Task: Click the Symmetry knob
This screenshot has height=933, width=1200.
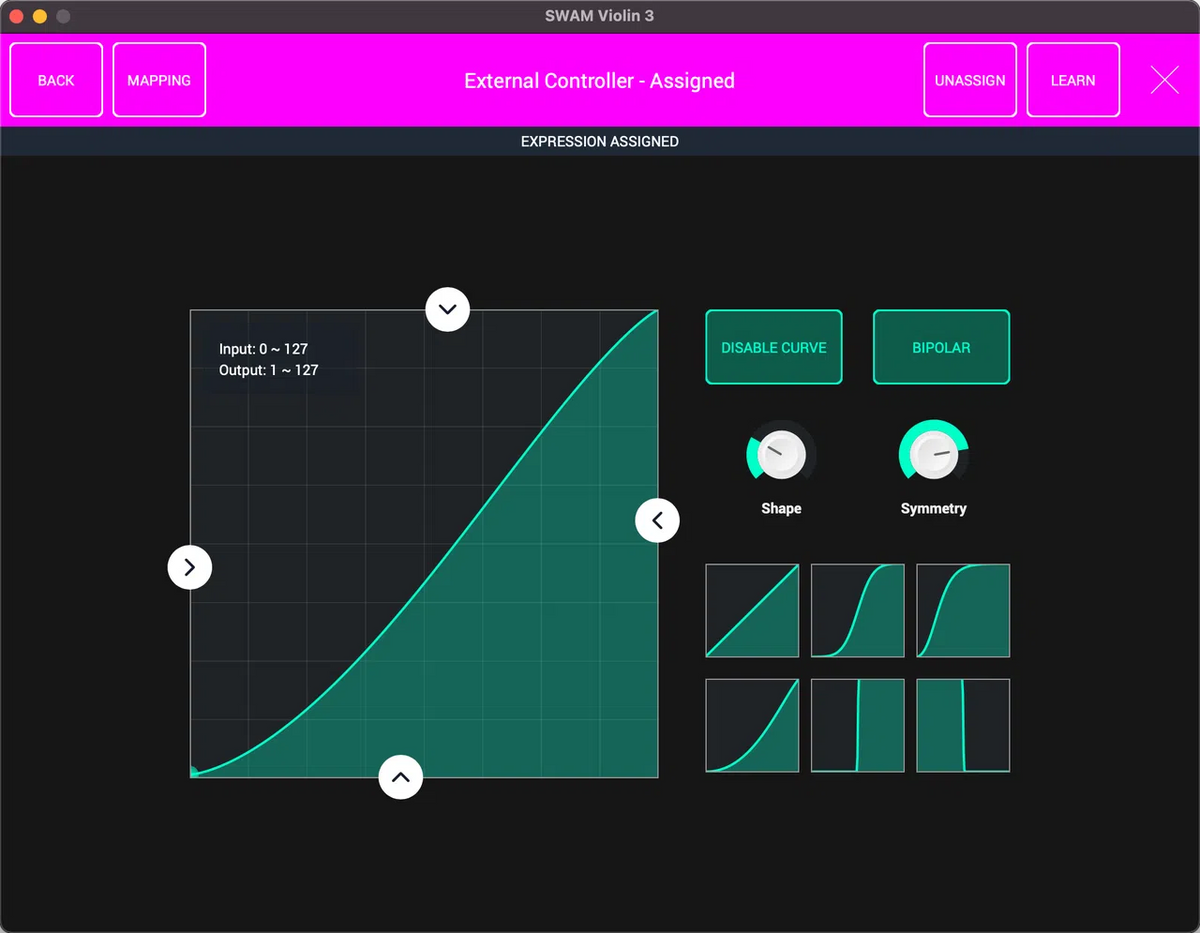Action: point(933,452)
